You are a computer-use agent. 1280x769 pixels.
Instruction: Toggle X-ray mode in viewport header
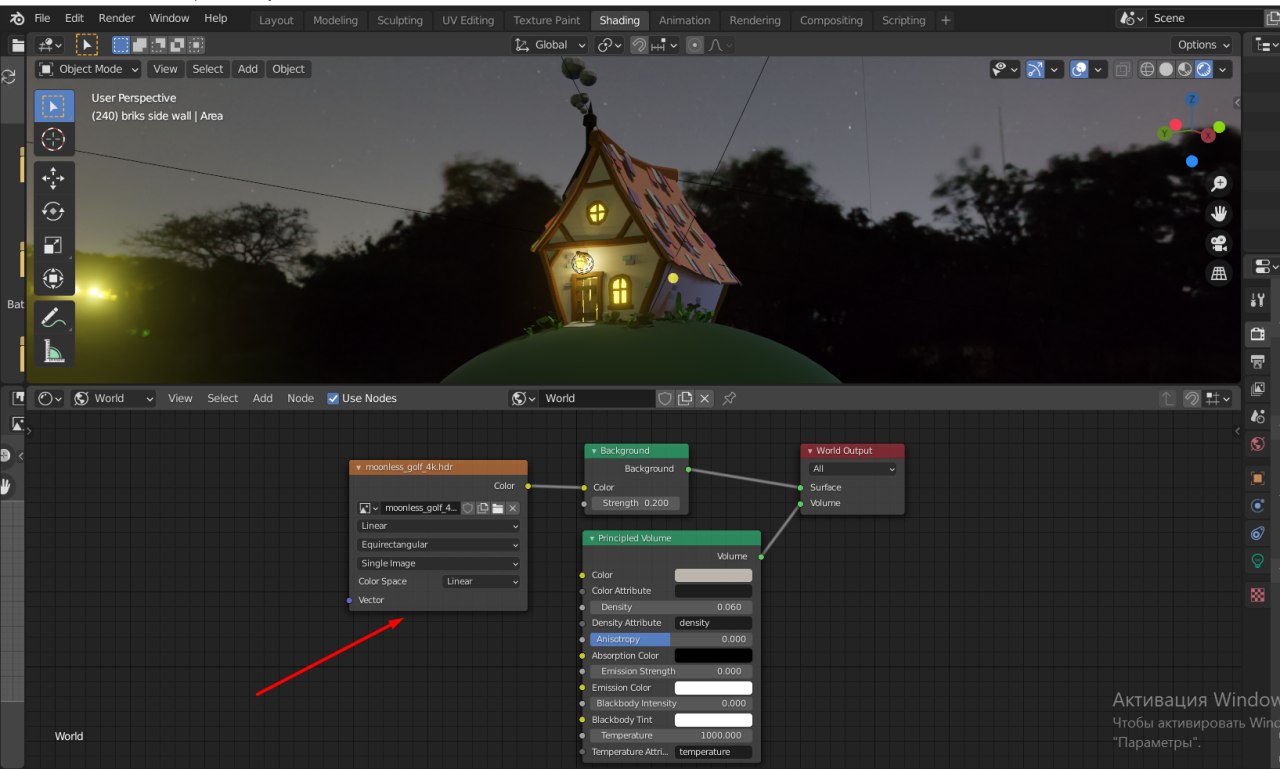pos(1122,70)
